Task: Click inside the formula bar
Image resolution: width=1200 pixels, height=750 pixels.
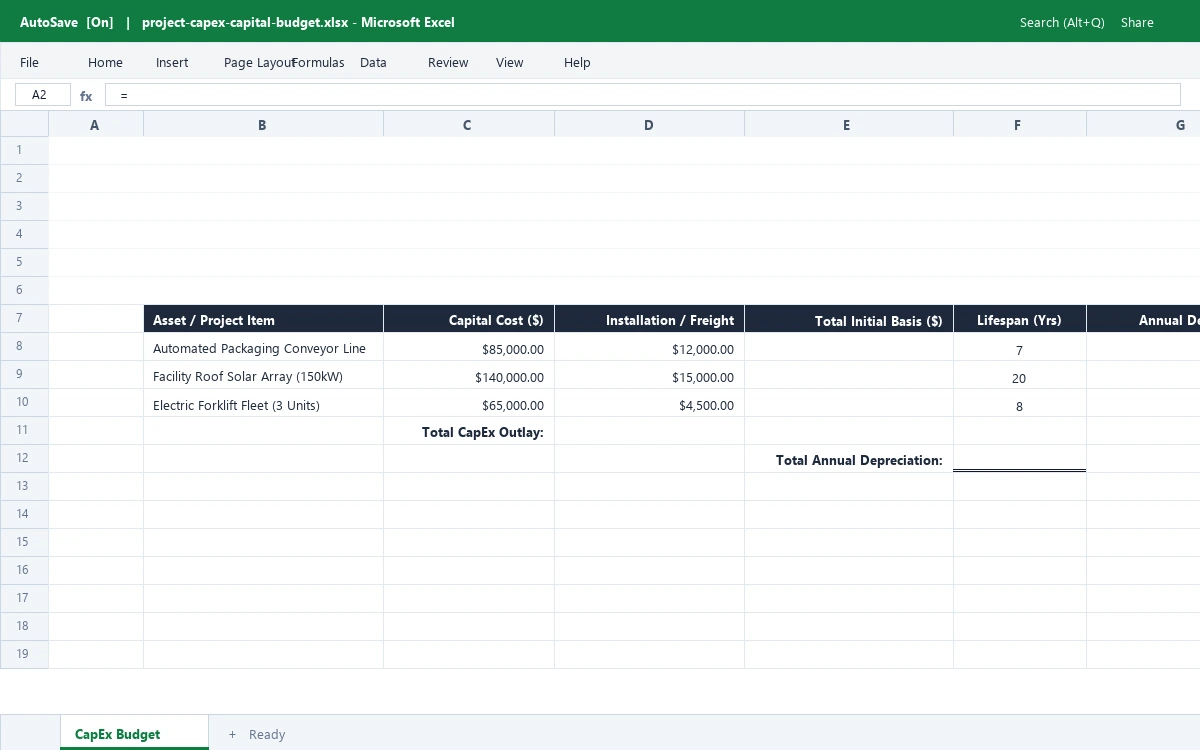Action: click(x=642, y=95)
